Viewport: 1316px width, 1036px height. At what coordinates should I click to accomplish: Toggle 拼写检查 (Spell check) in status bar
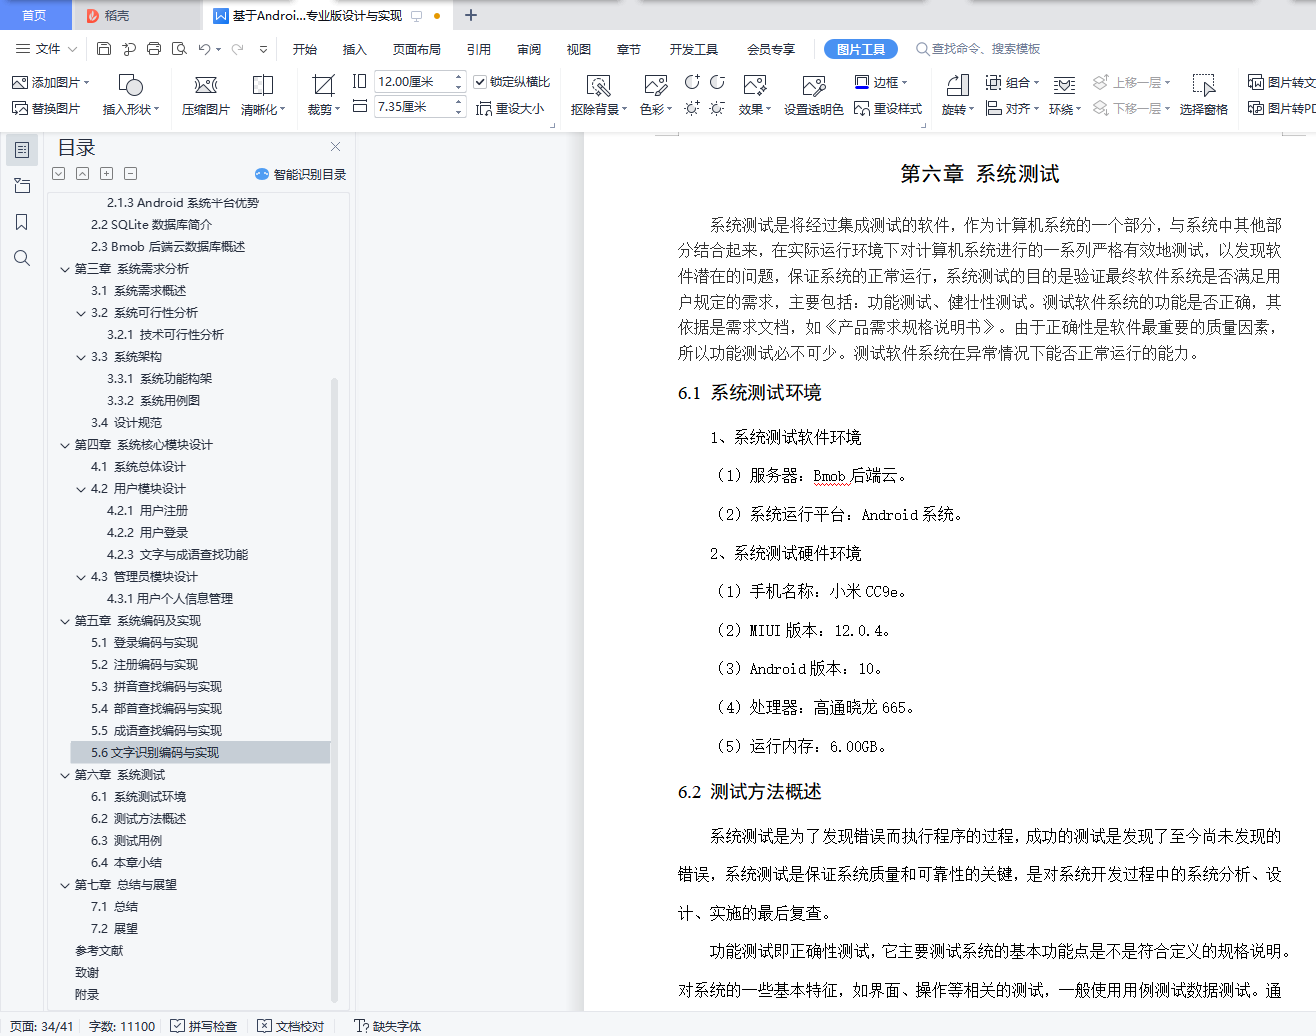click(x=204, y=1026)
